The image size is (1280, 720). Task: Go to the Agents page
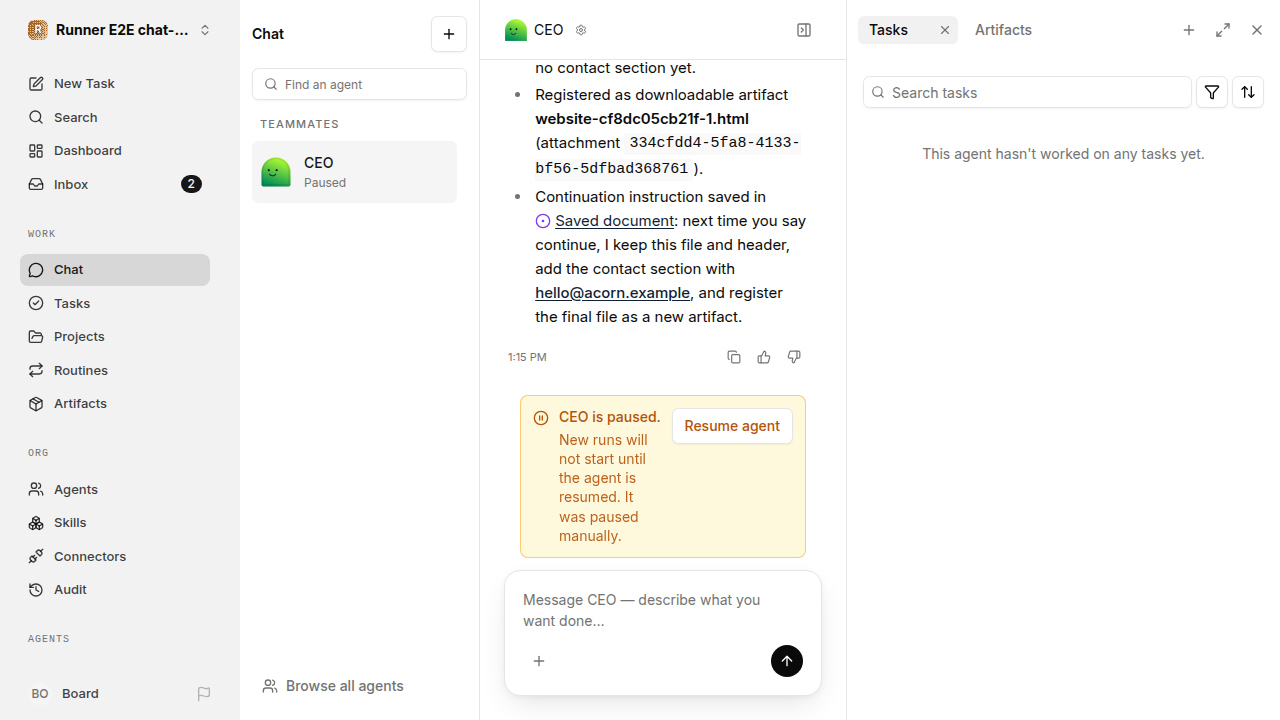(x=115, y=489)
